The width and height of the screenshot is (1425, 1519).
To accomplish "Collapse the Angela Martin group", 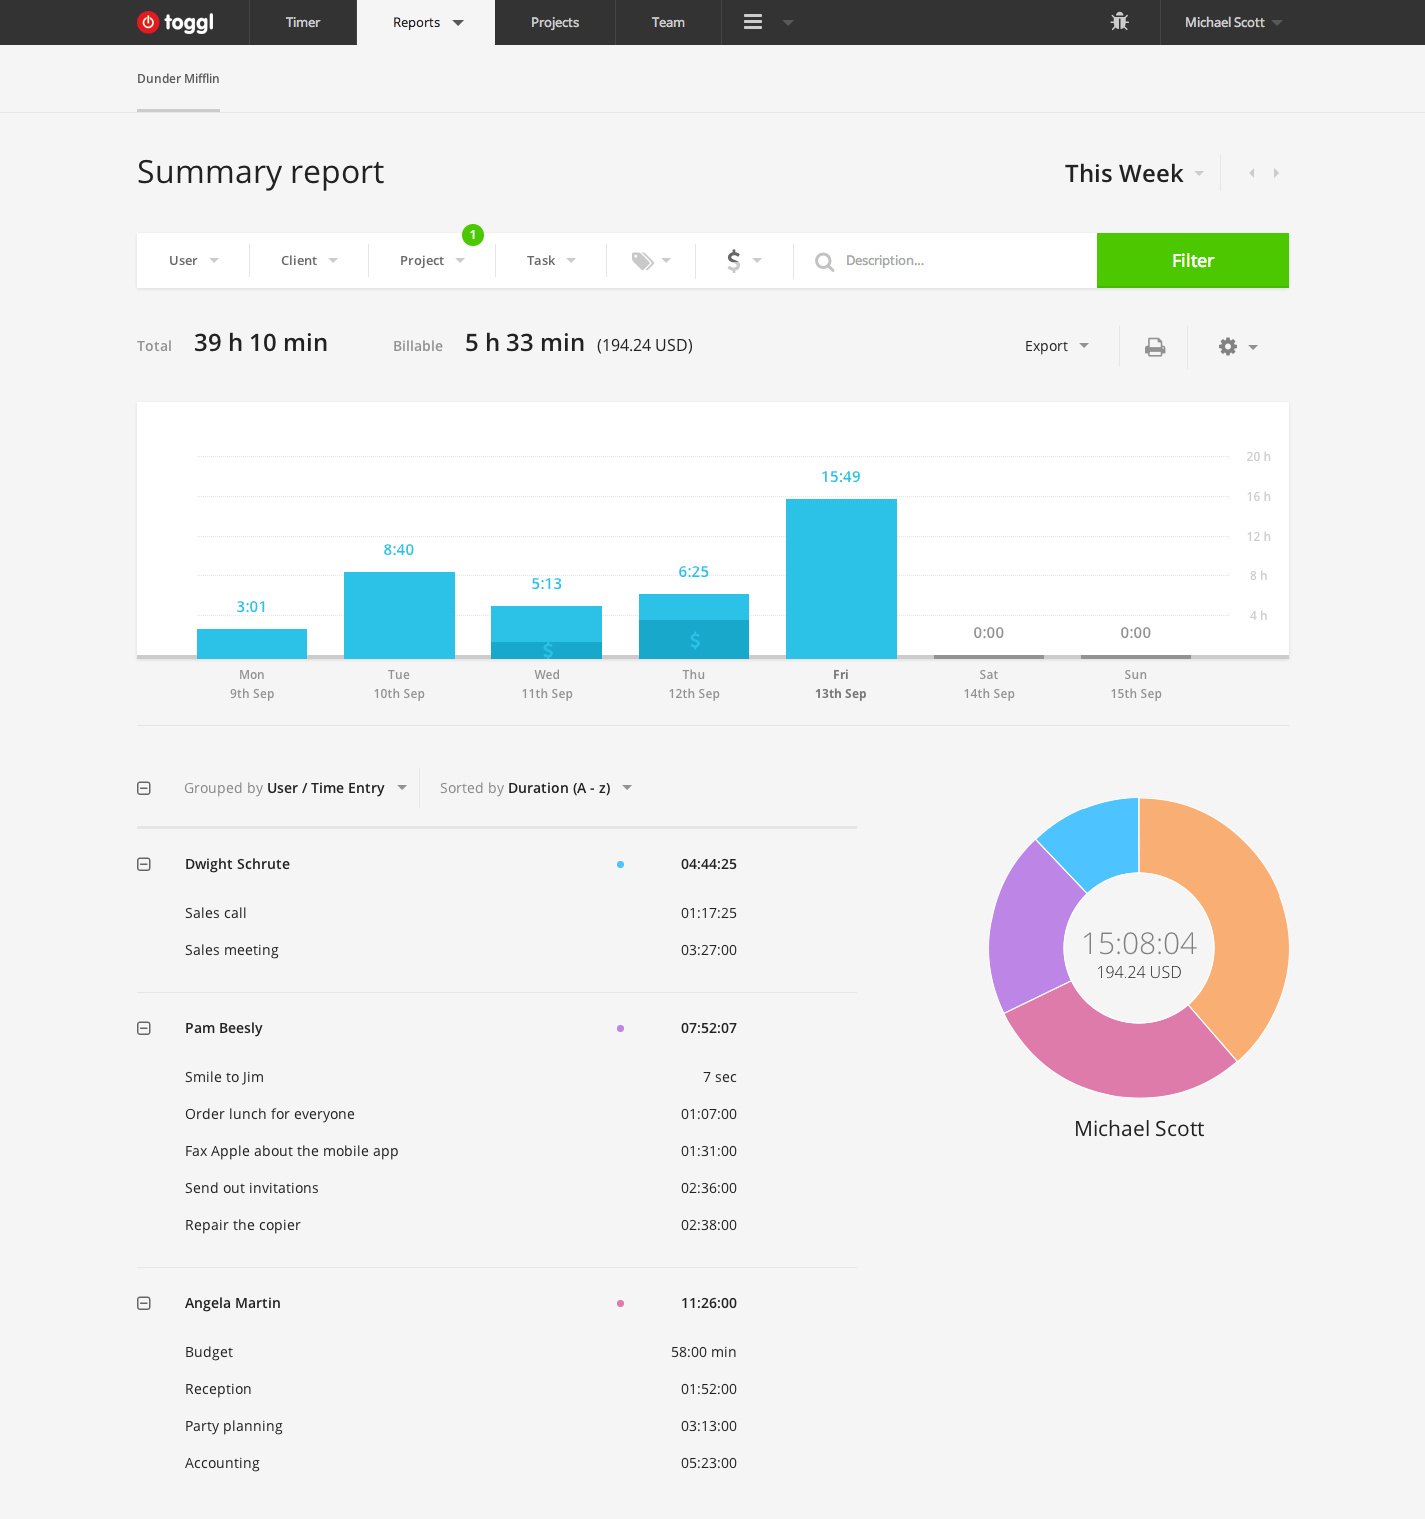I will 144,1303.
